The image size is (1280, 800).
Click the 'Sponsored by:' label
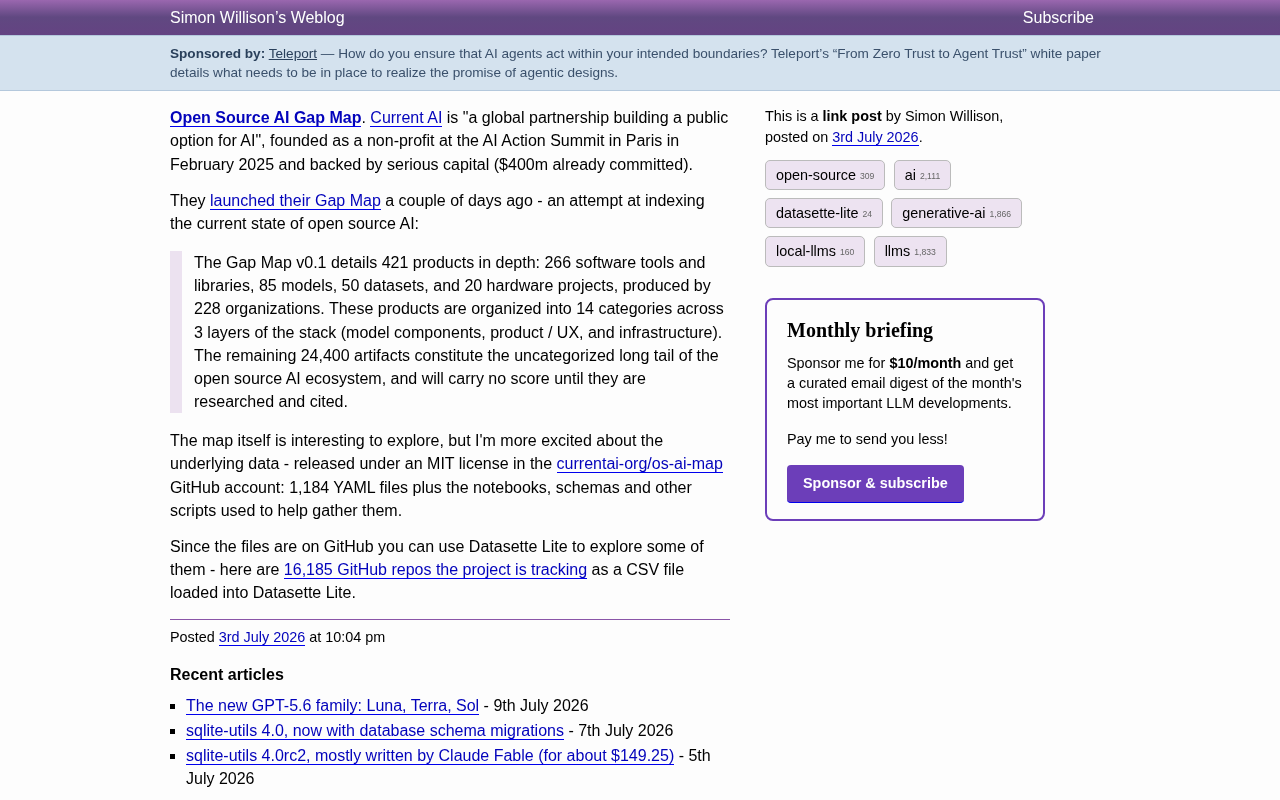tap(217, 54)
